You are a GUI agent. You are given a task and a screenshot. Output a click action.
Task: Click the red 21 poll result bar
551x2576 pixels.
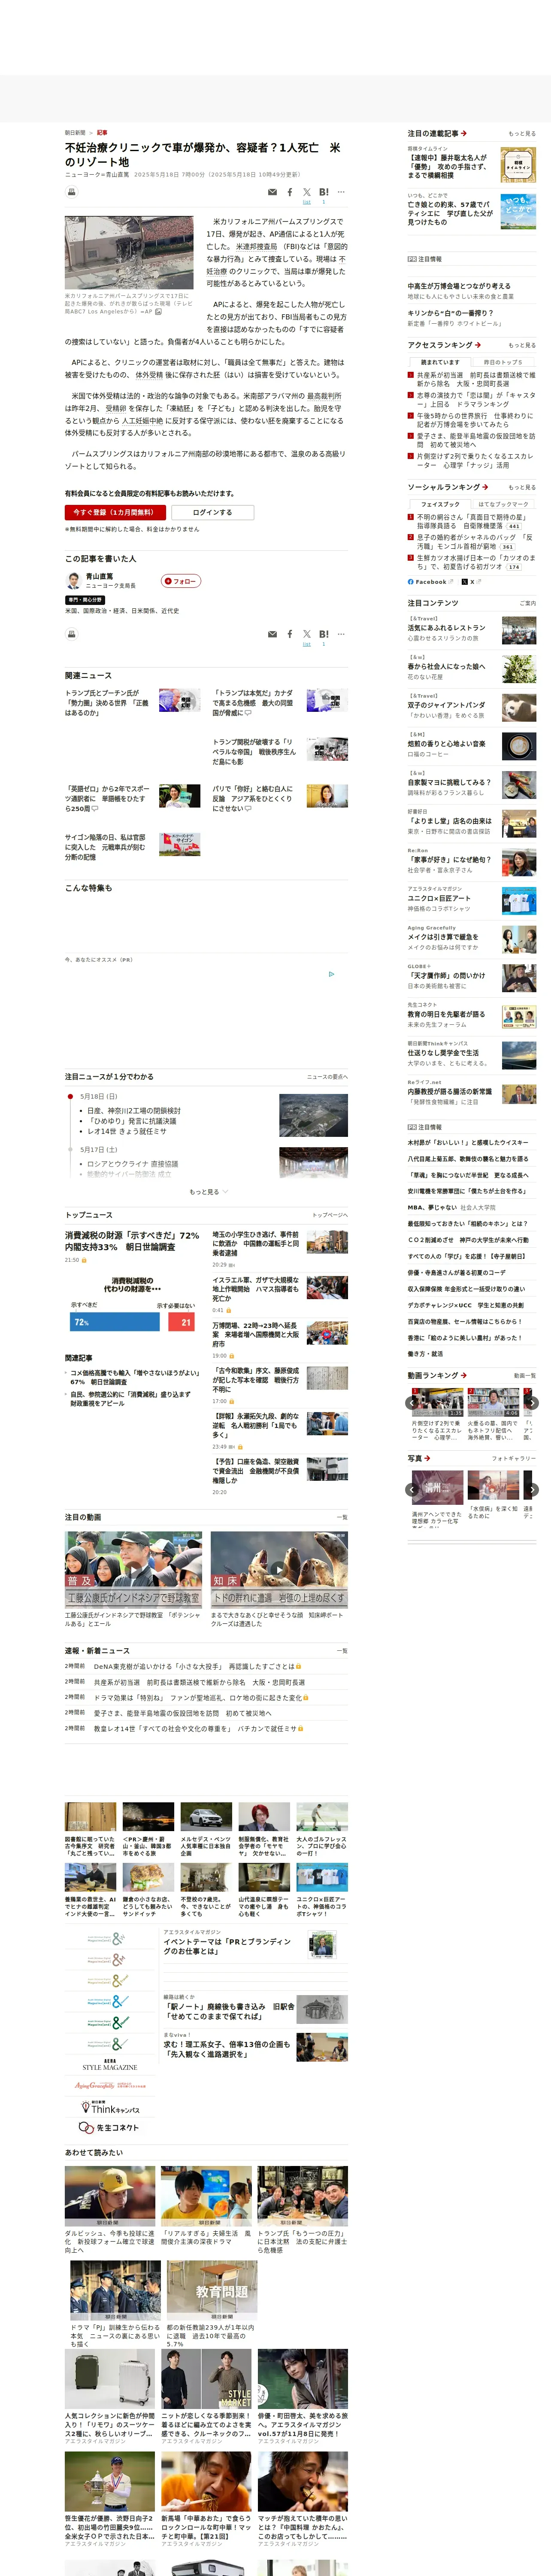[x=181, y=1321]
